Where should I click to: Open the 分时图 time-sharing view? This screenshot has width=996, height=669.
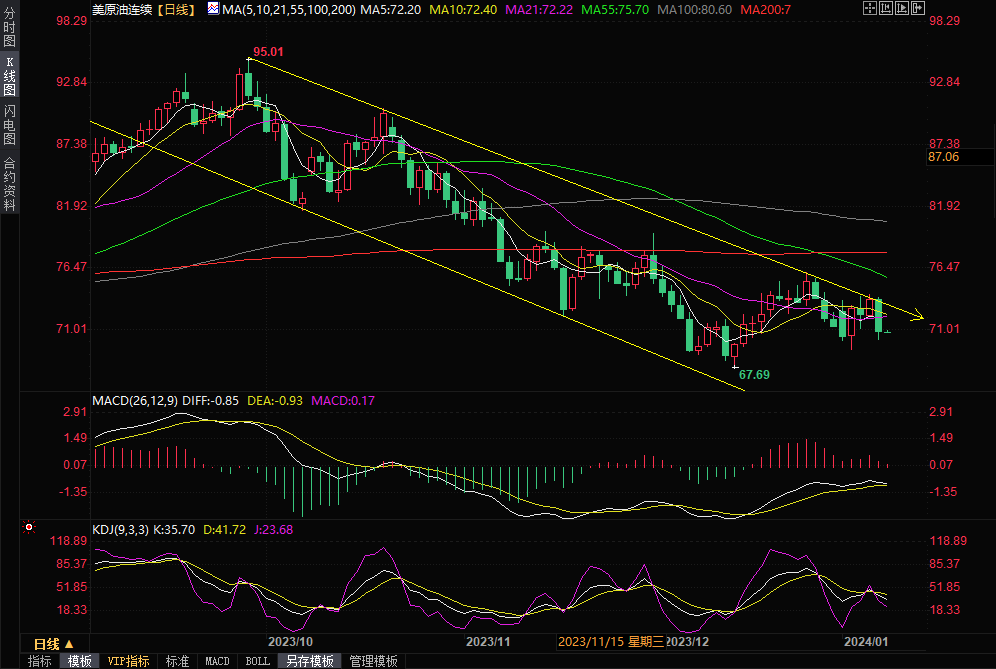9,32
